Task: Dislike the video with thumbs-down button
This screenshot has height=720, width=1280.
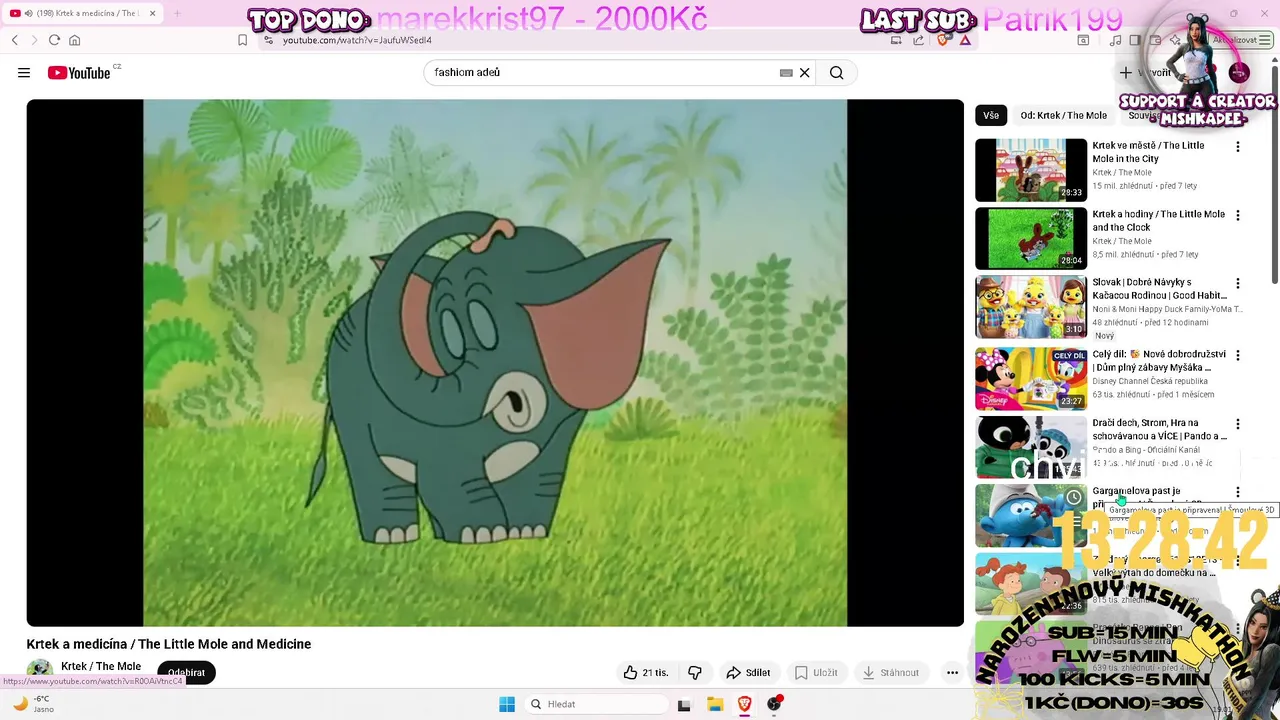Action: [x=695, y=673]
